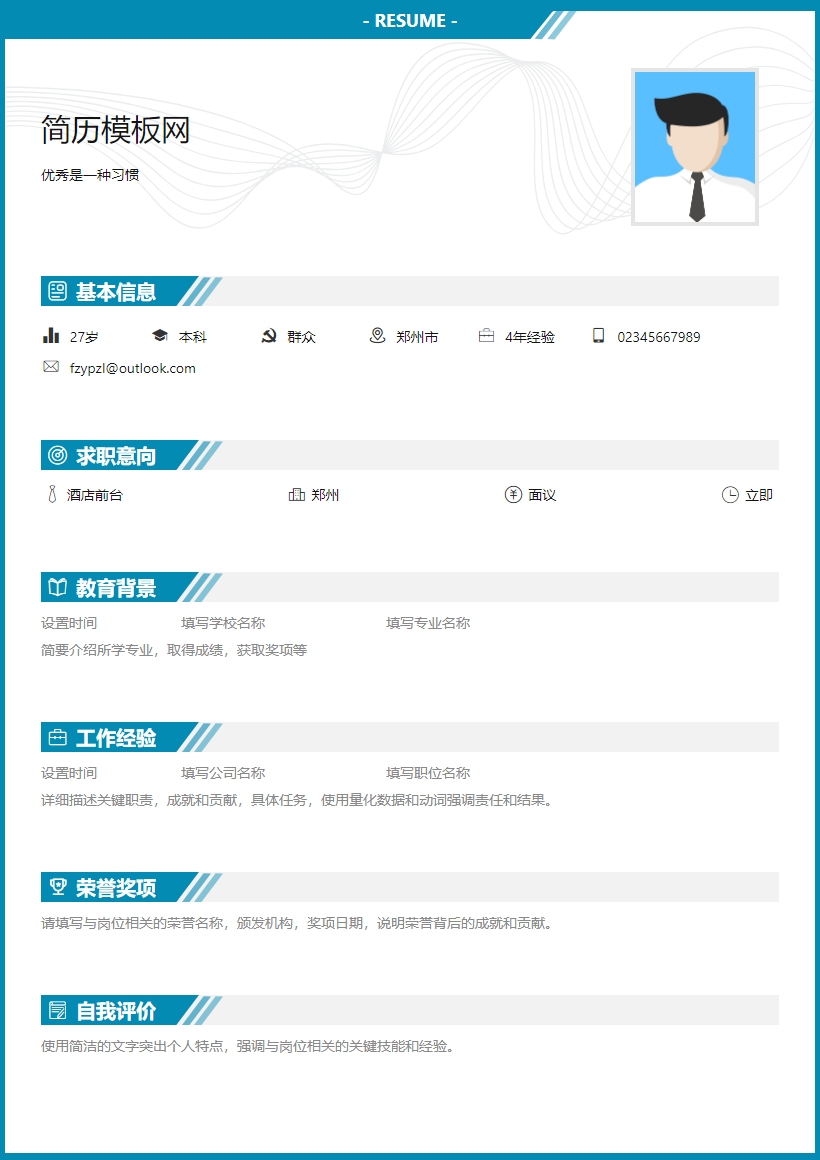Click the document icon beside 自我评价
Viewport: 820px width, 1160px height.
pyautogui.click(x=57, y=1011)
